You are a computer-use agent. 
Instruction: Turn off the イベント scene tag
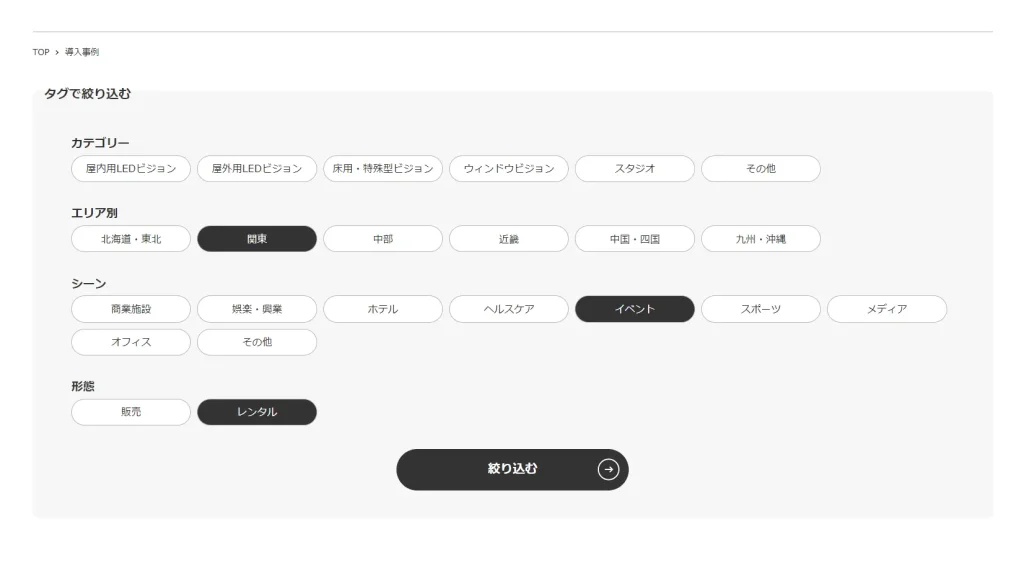635,309
